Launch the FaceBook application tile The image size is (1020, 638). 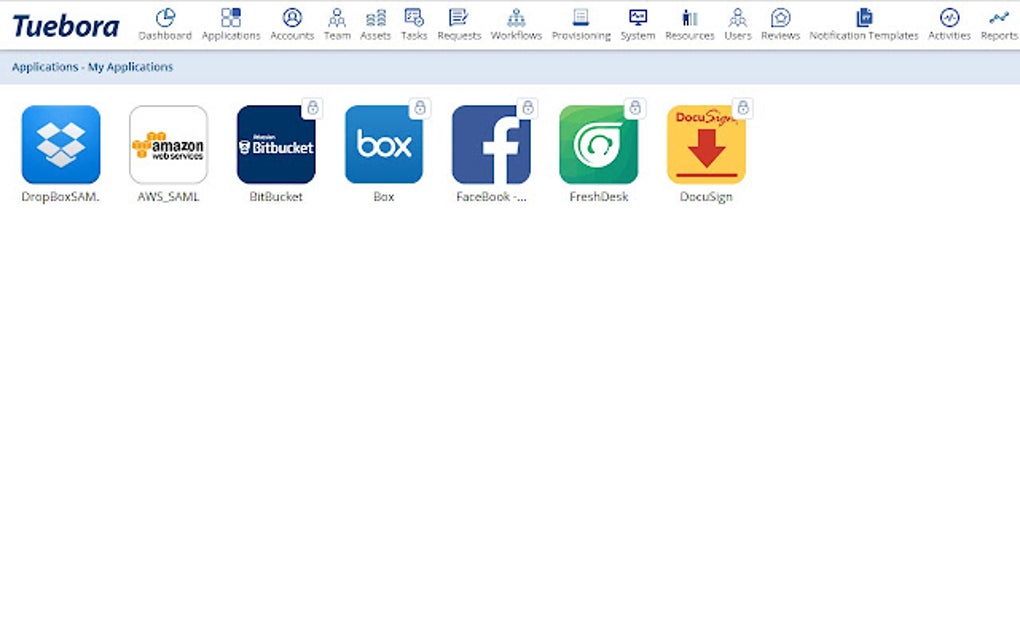click(x=491, y=144)
